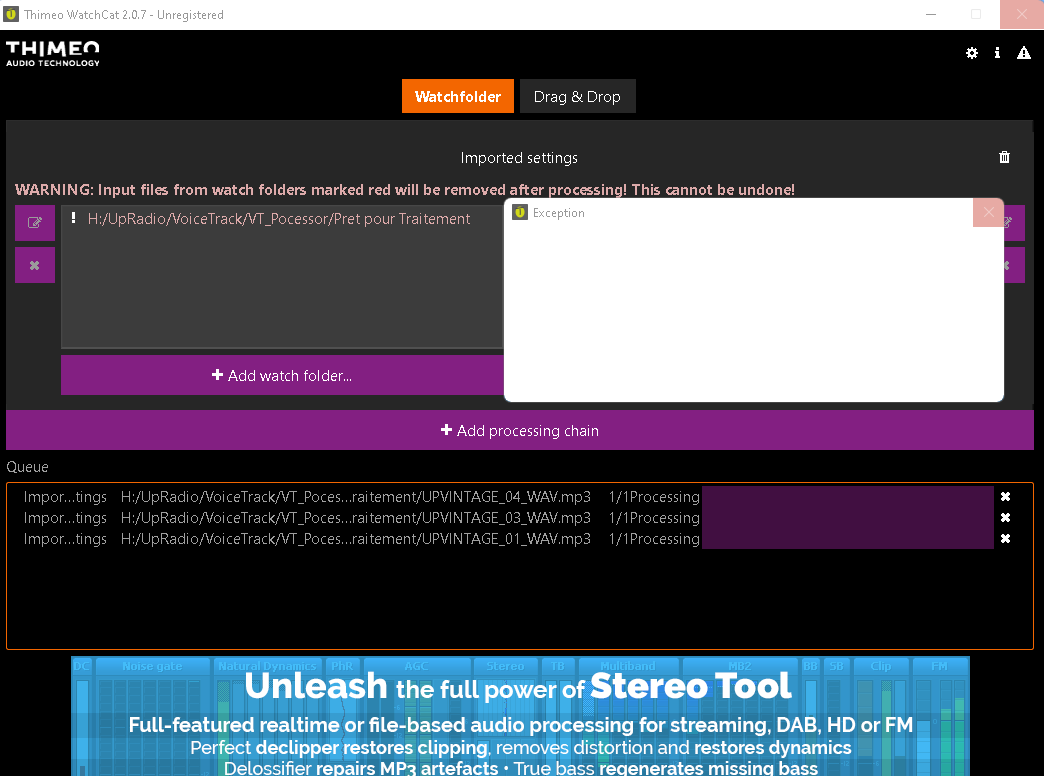Close the Exception dialog
This screenshot has height=776, width=1044.
pos(988,212)
